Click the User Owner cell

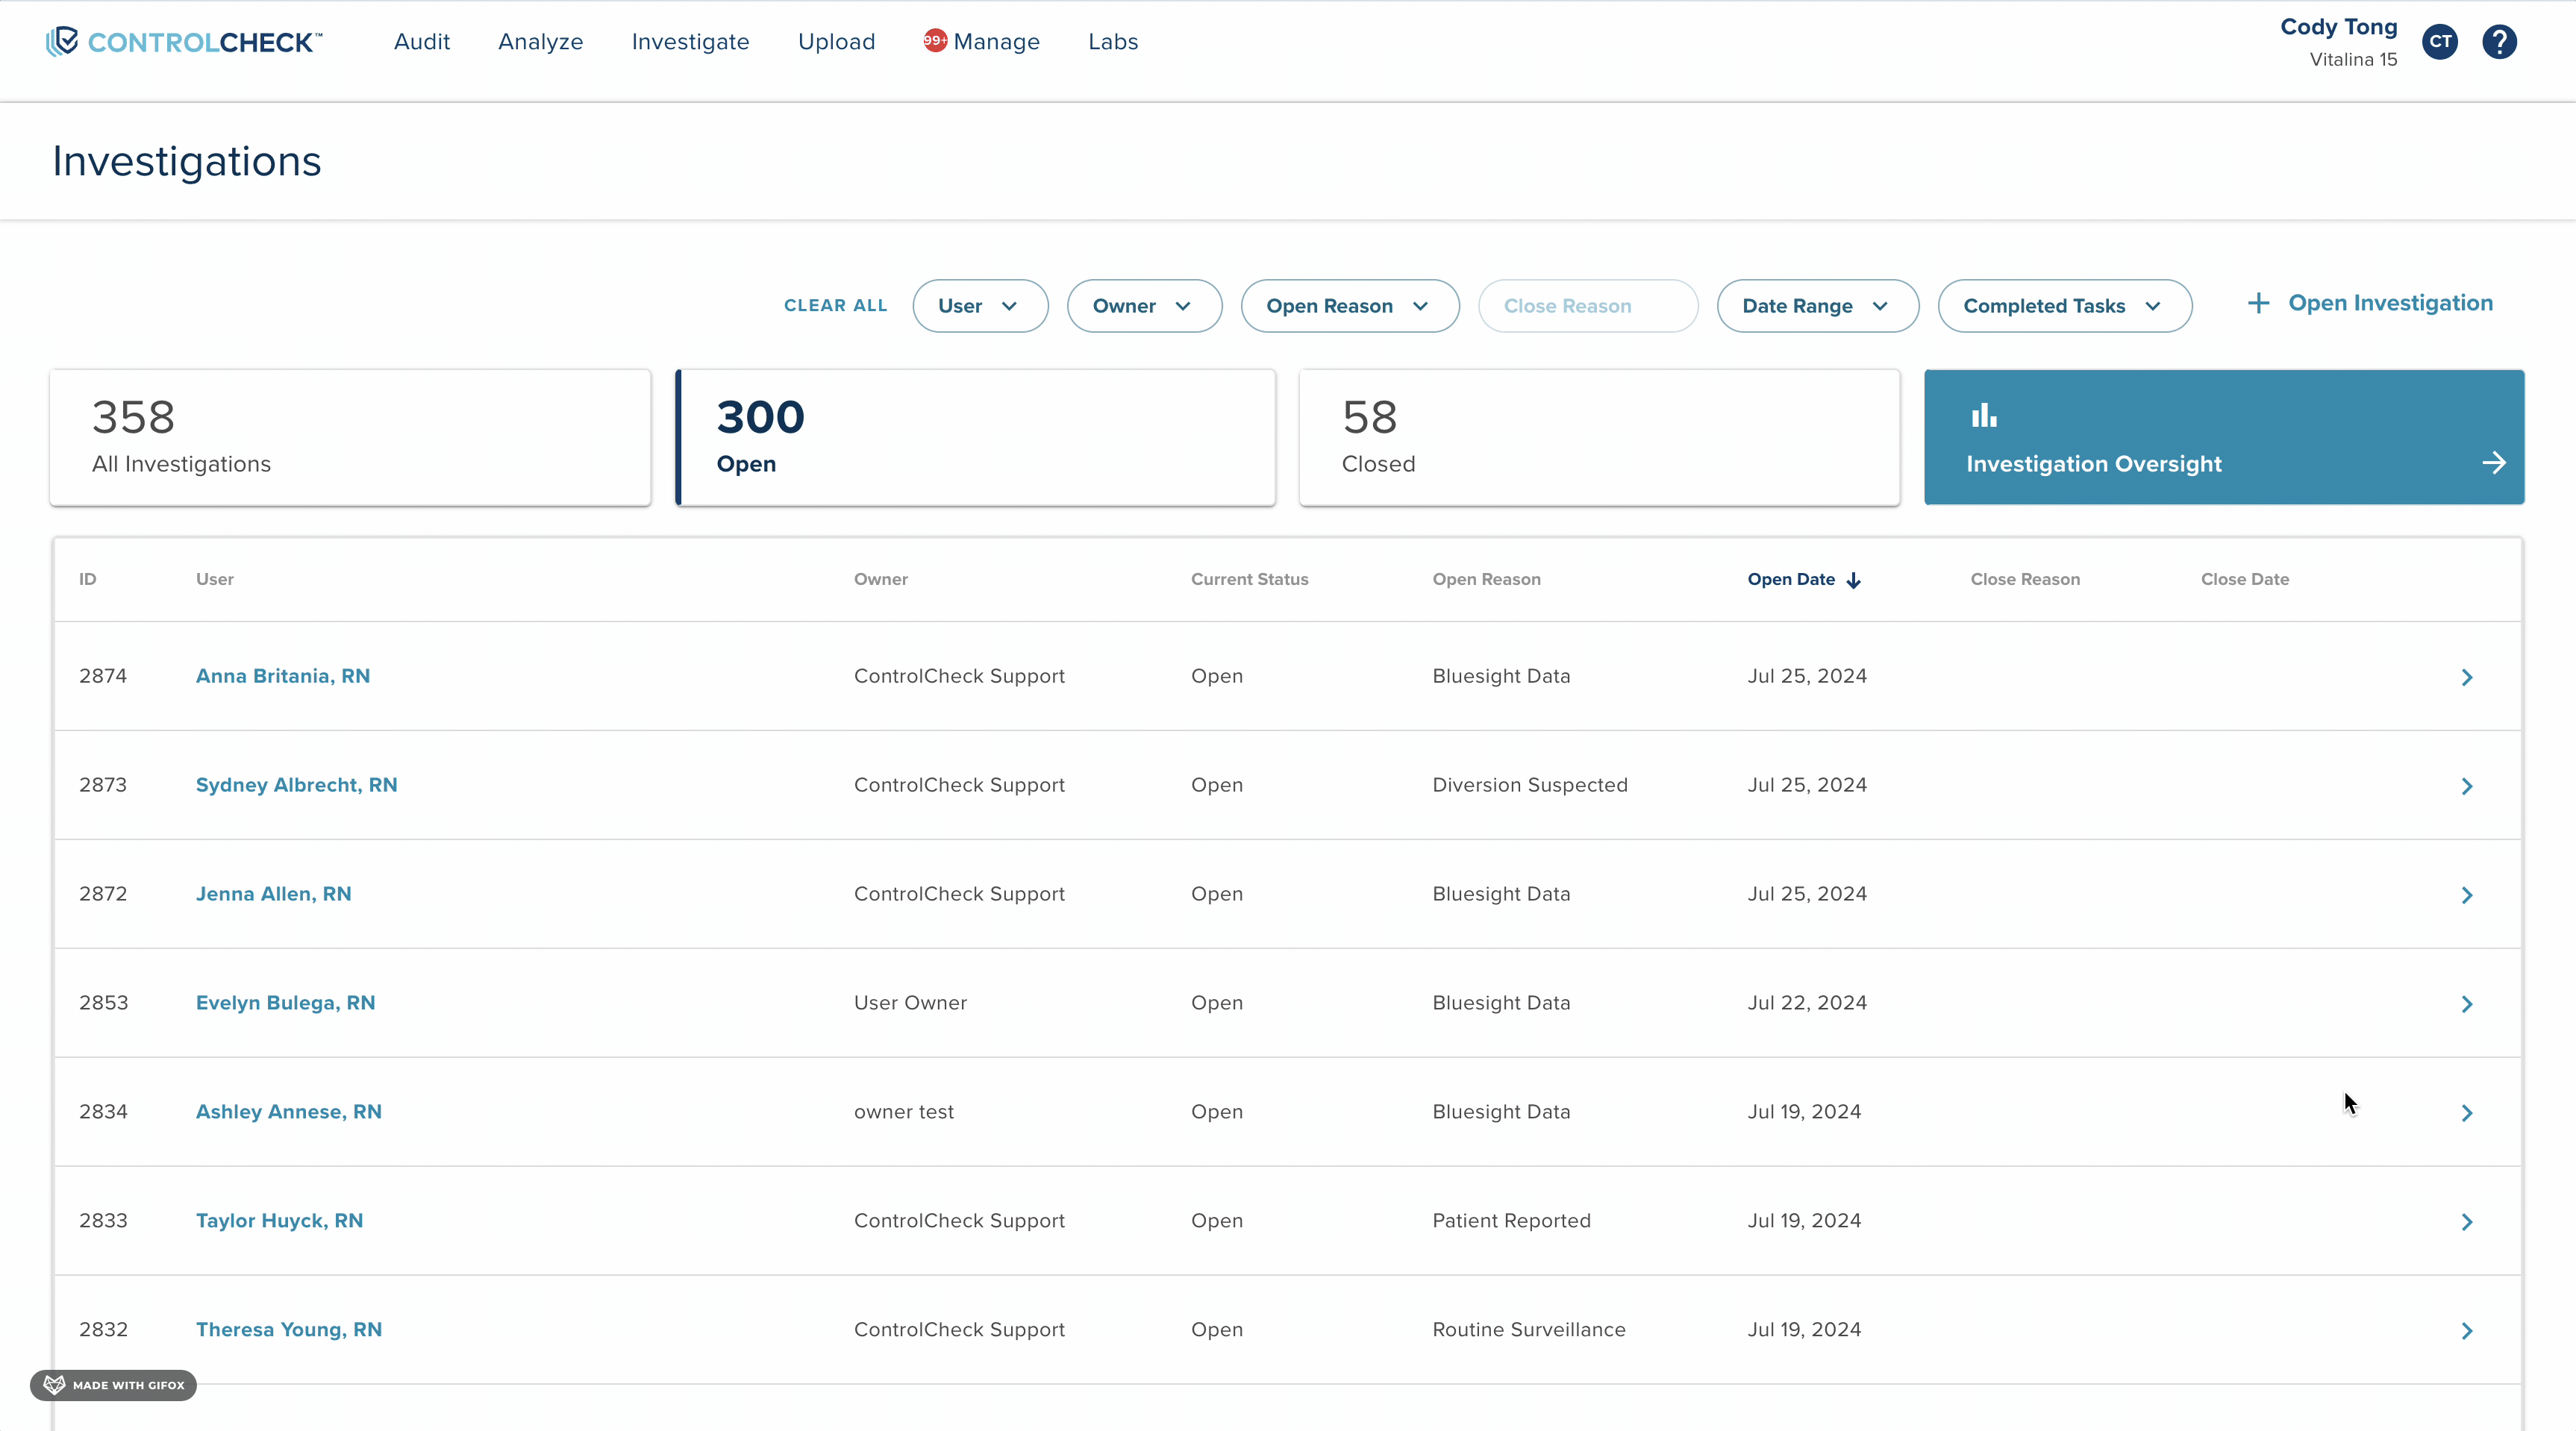[x=910, y=1003]
